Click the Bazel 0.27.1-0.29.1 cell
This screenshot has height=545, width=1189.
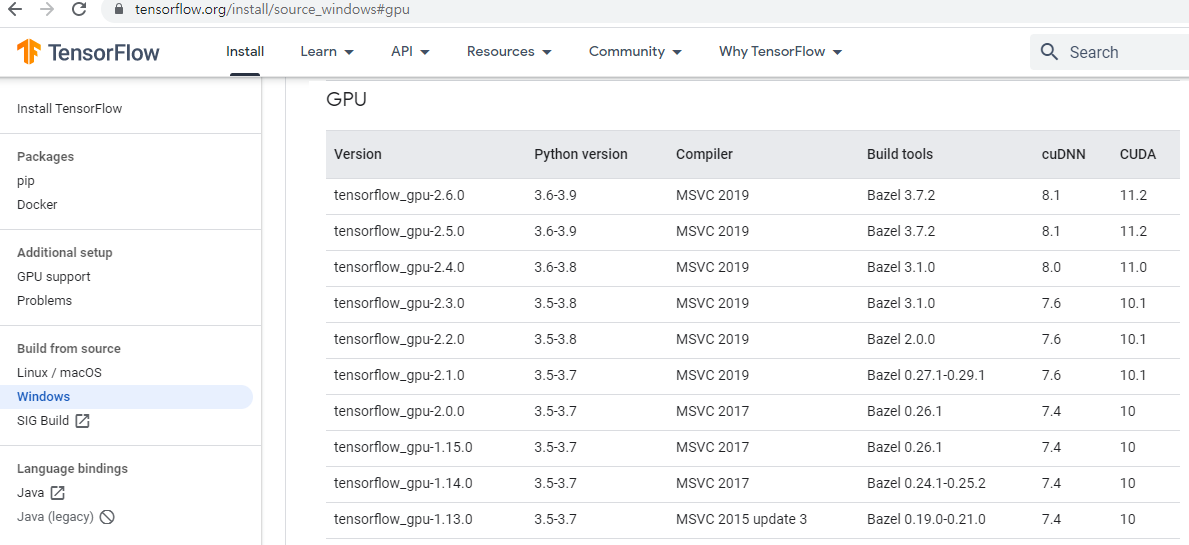pyautogui.click(x=926, y=375)
